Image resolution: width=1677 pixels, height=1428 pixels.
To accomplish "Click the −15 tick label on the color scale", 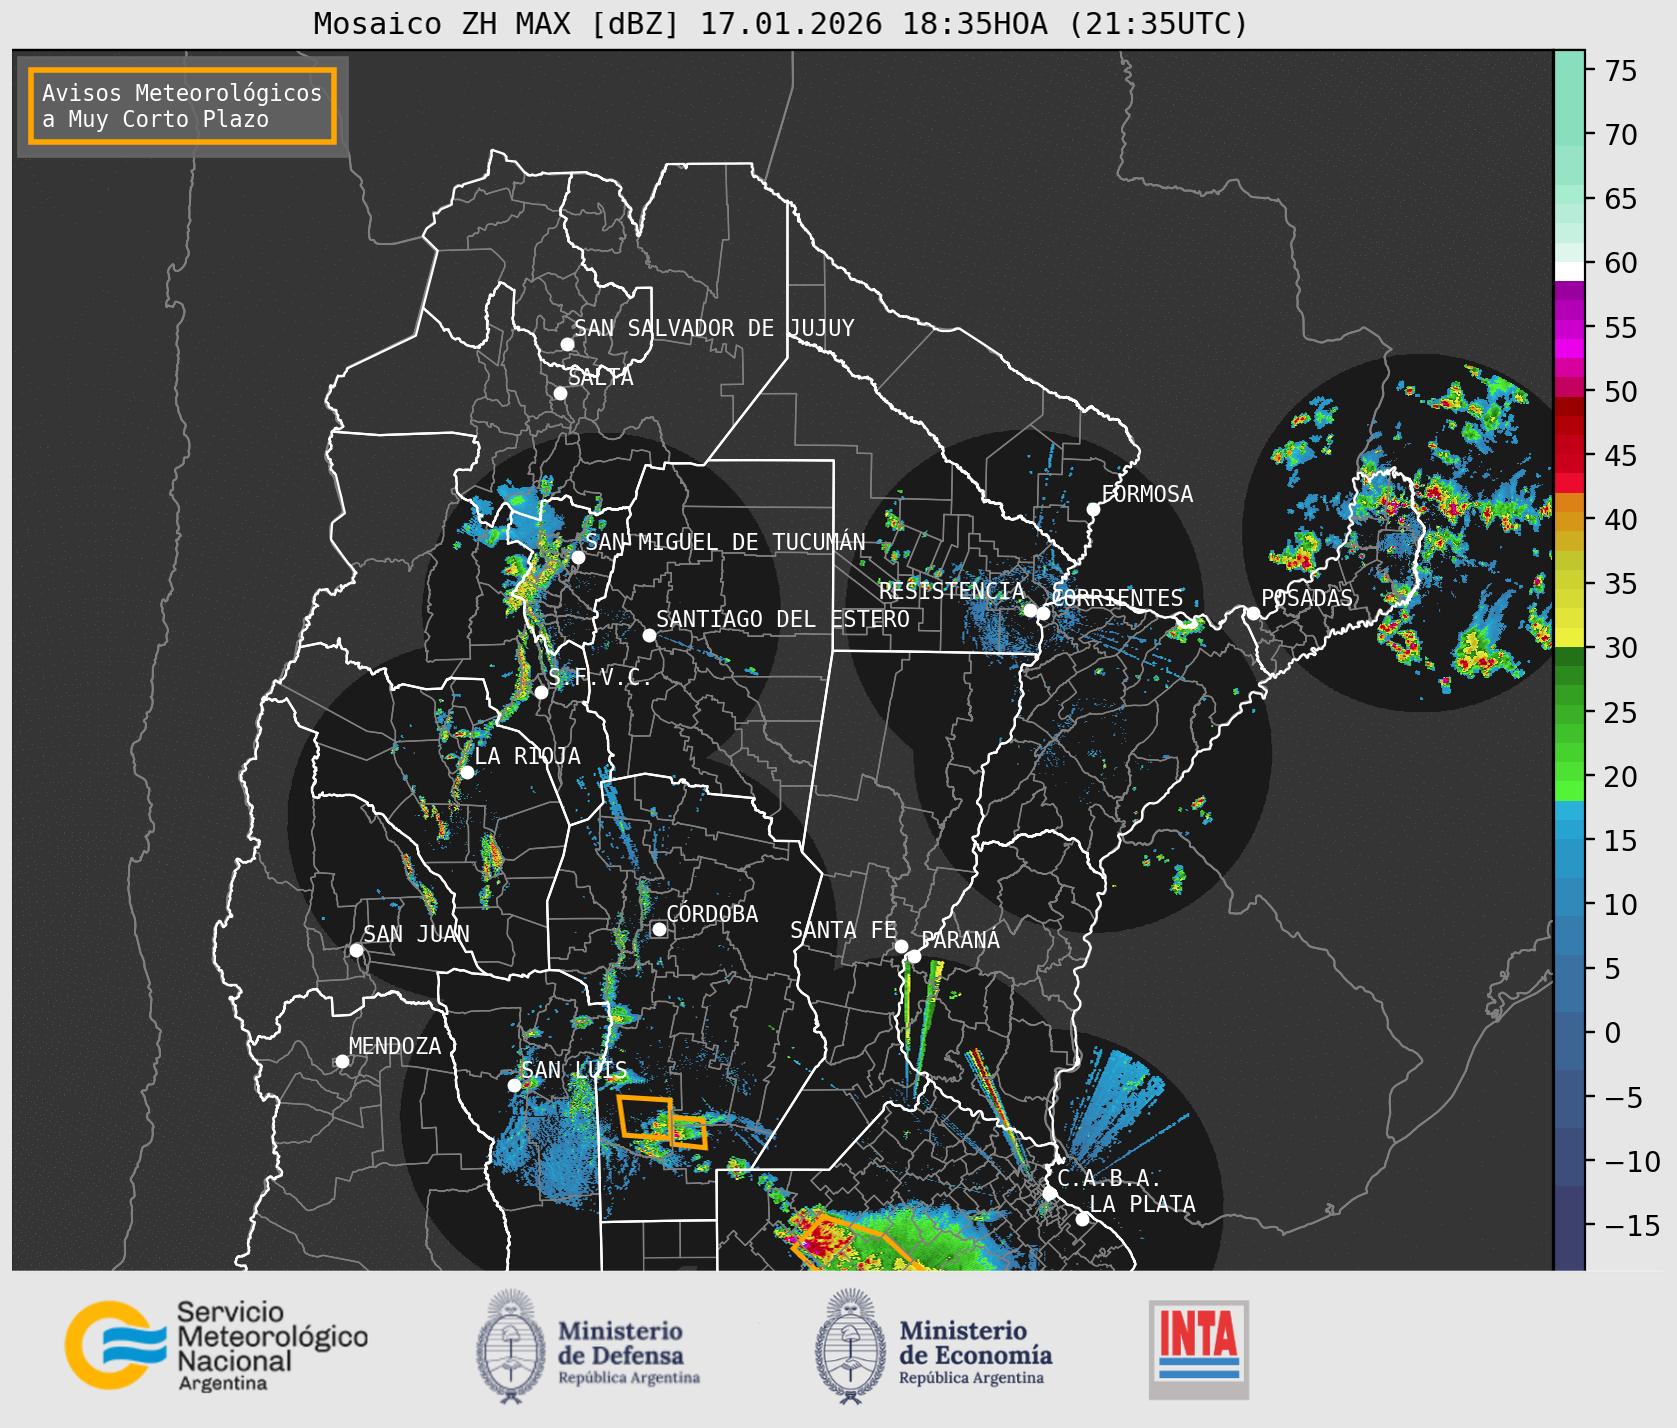I will tap(1632, 1226).
